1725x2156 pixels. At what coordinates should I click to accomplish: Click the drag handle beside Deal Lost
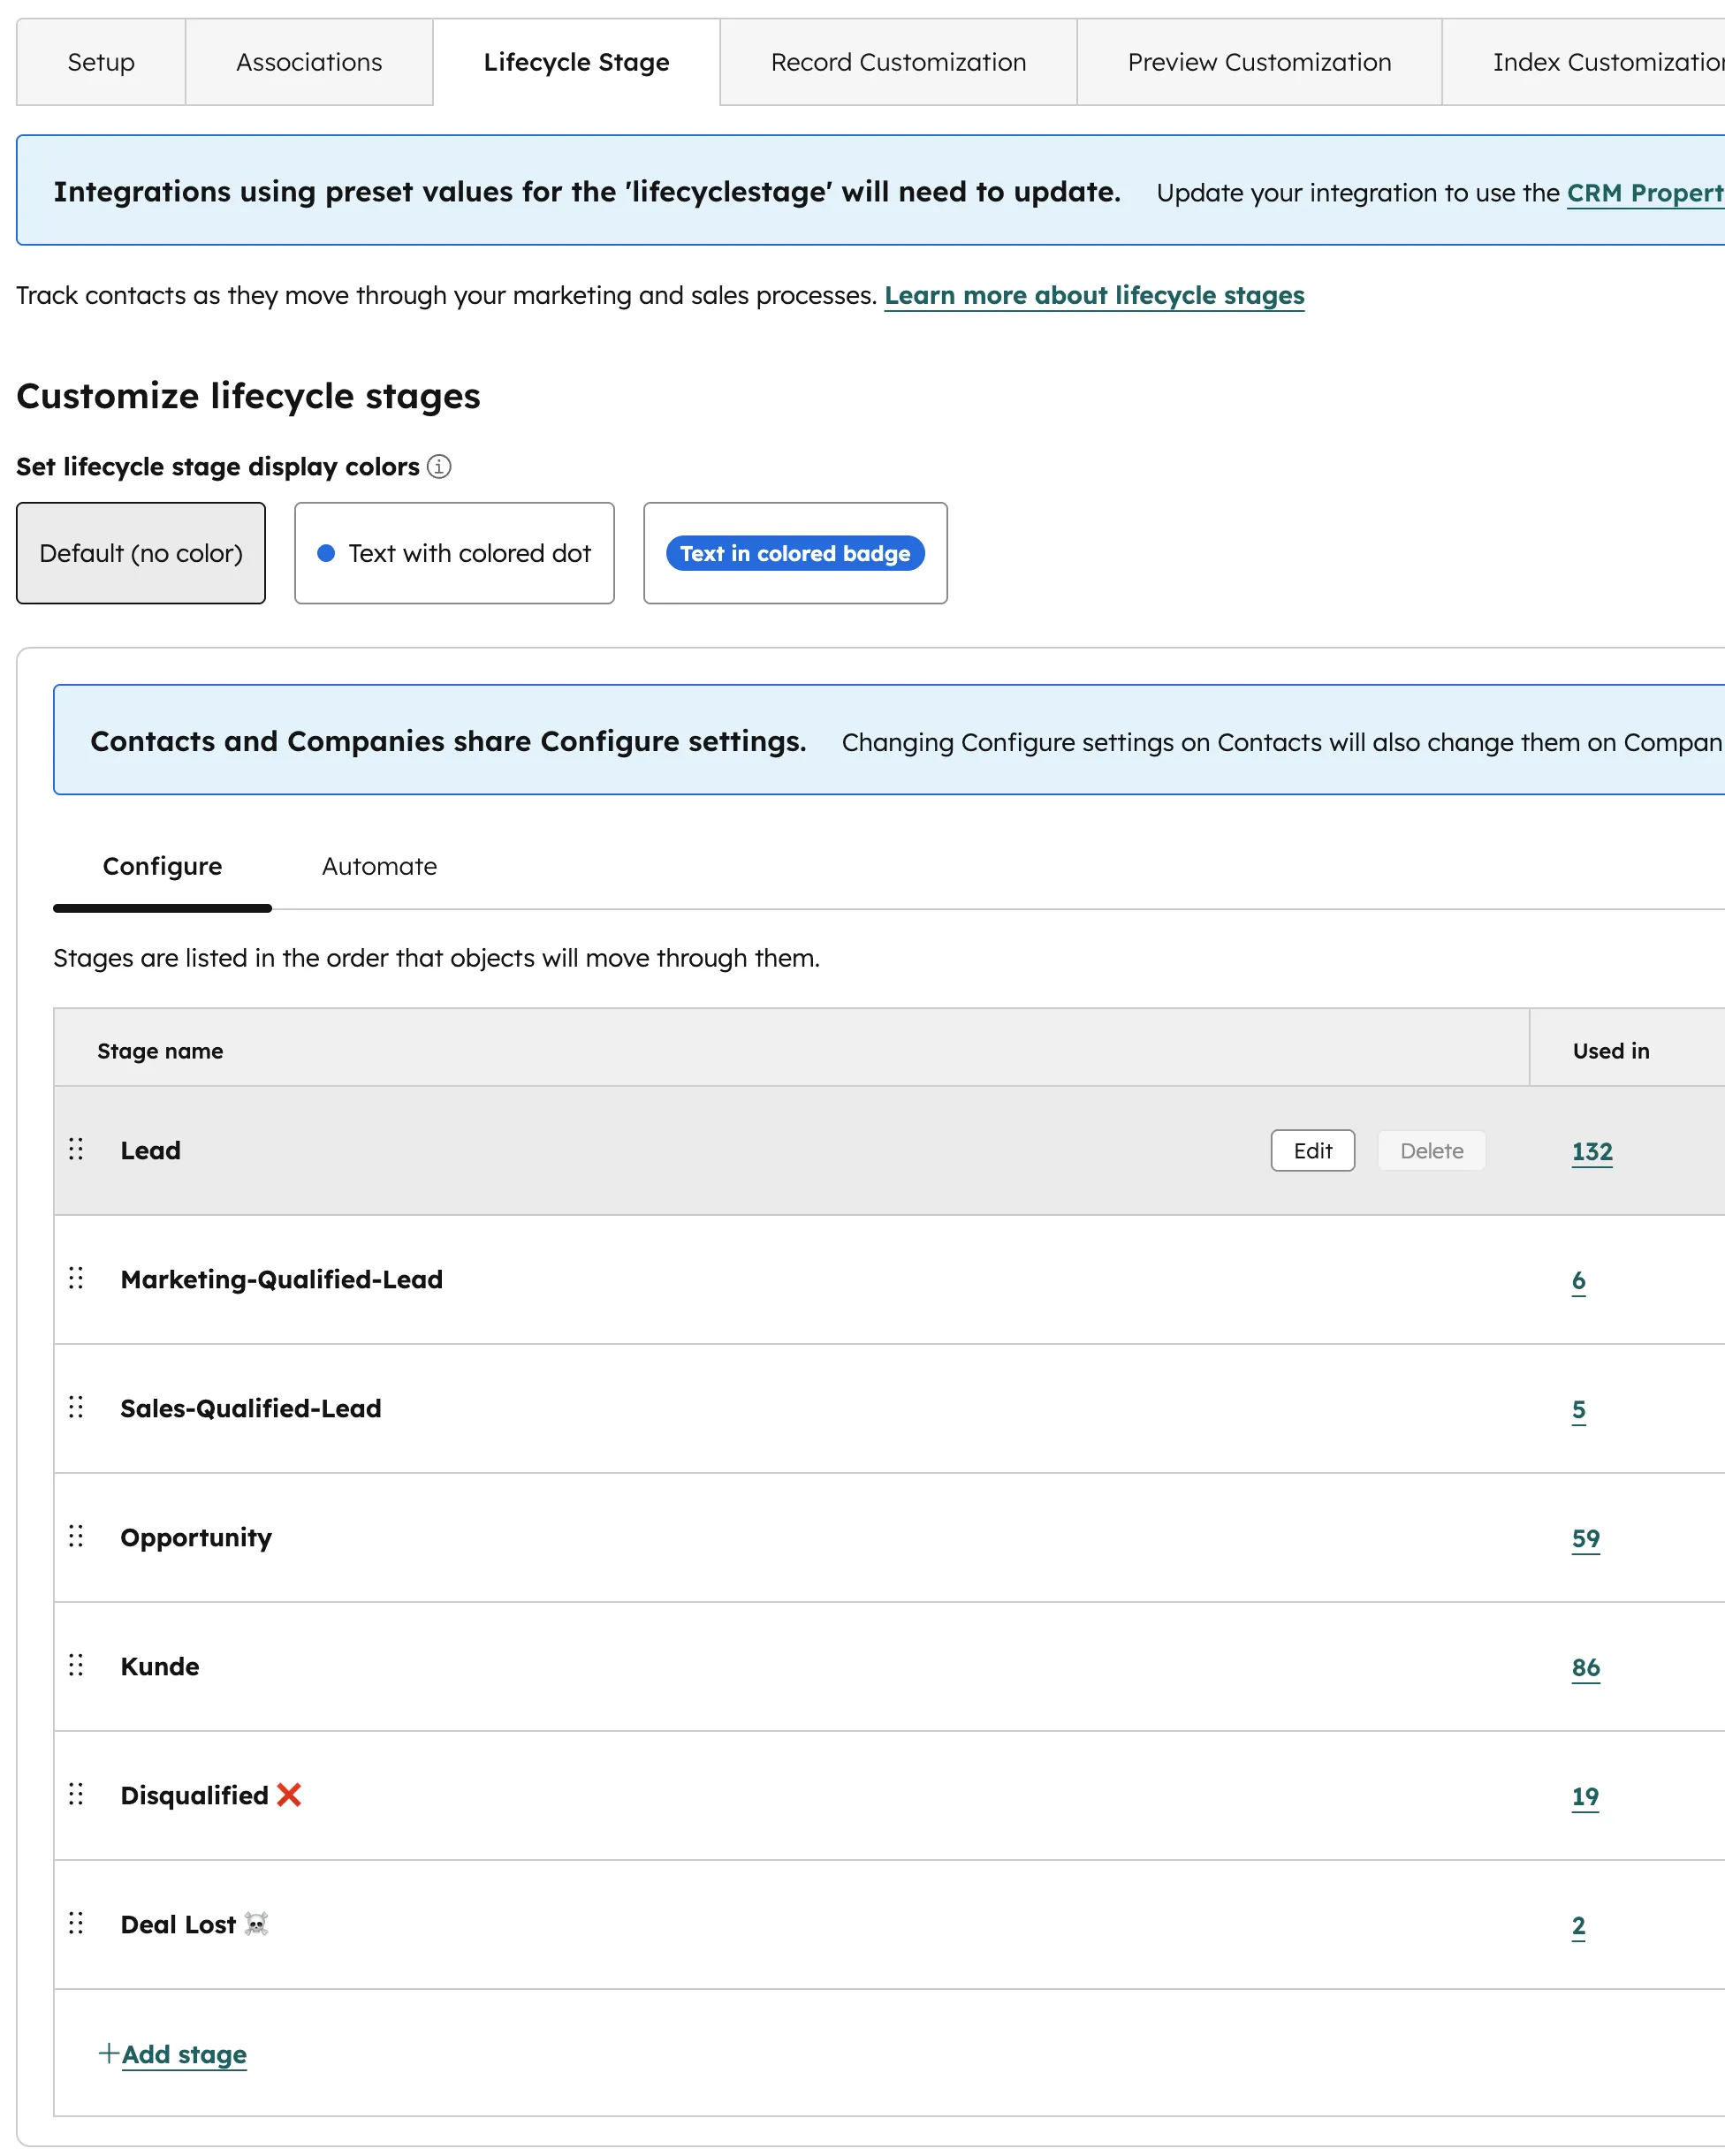click(76, 1923)
